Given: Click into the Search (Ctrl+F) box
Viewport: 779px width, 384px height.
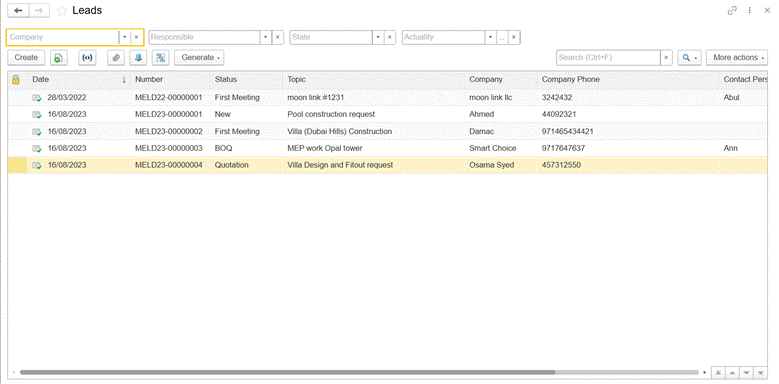Looking at the screenshot, I should click(608, 58).
